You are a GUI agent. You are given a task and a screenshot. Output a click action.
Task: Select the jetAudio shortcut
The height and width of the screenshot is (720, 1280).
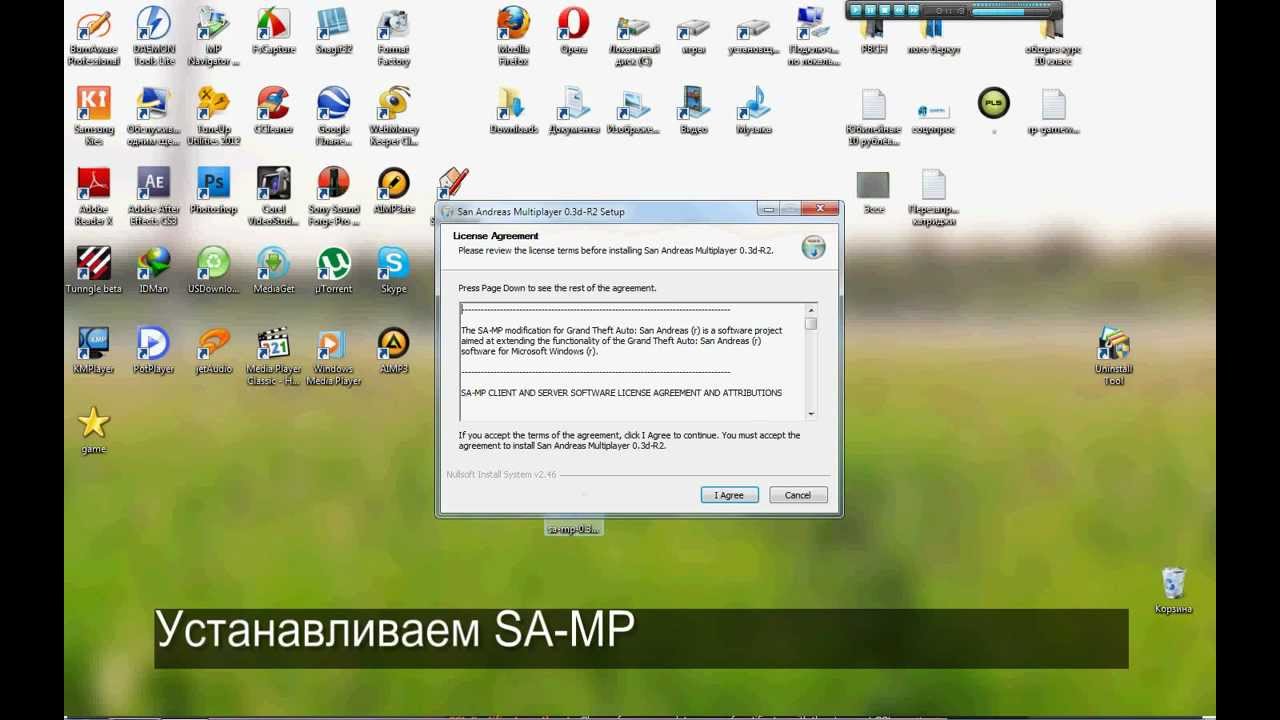pos(213,350)
